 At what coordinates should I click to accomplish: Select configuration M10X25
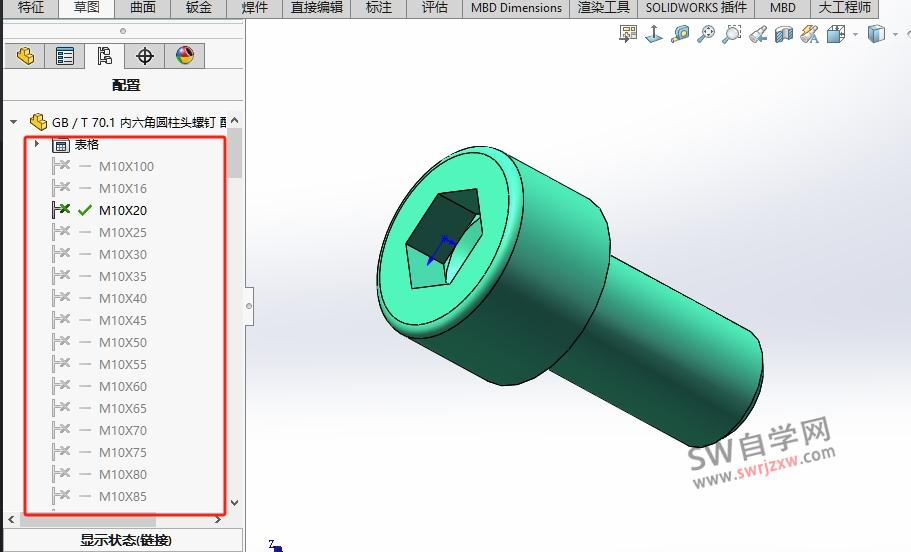pos(123,232)
